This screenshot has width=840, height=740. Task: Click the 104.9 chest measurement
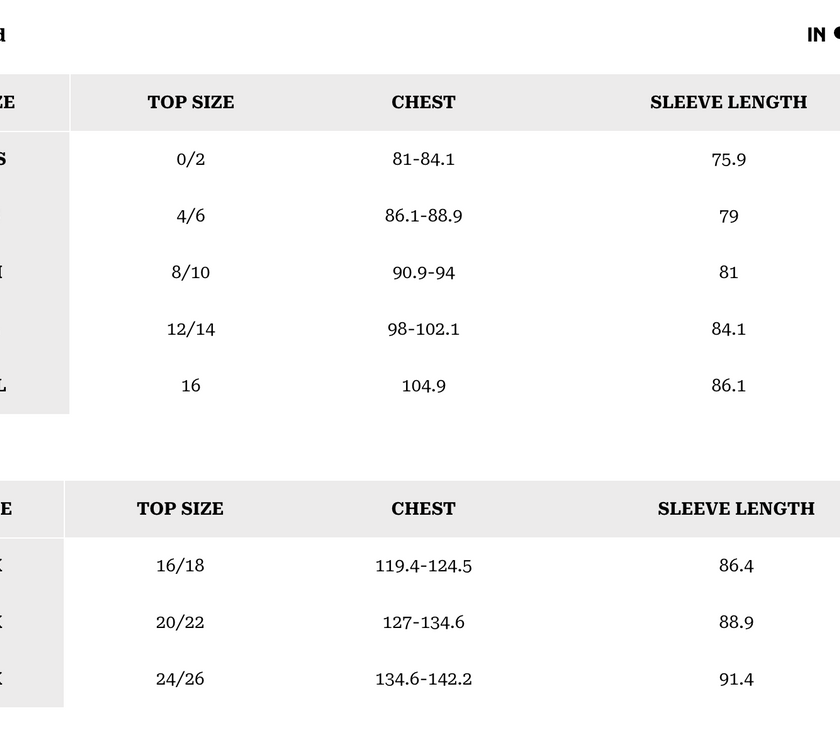click(423, 386)
